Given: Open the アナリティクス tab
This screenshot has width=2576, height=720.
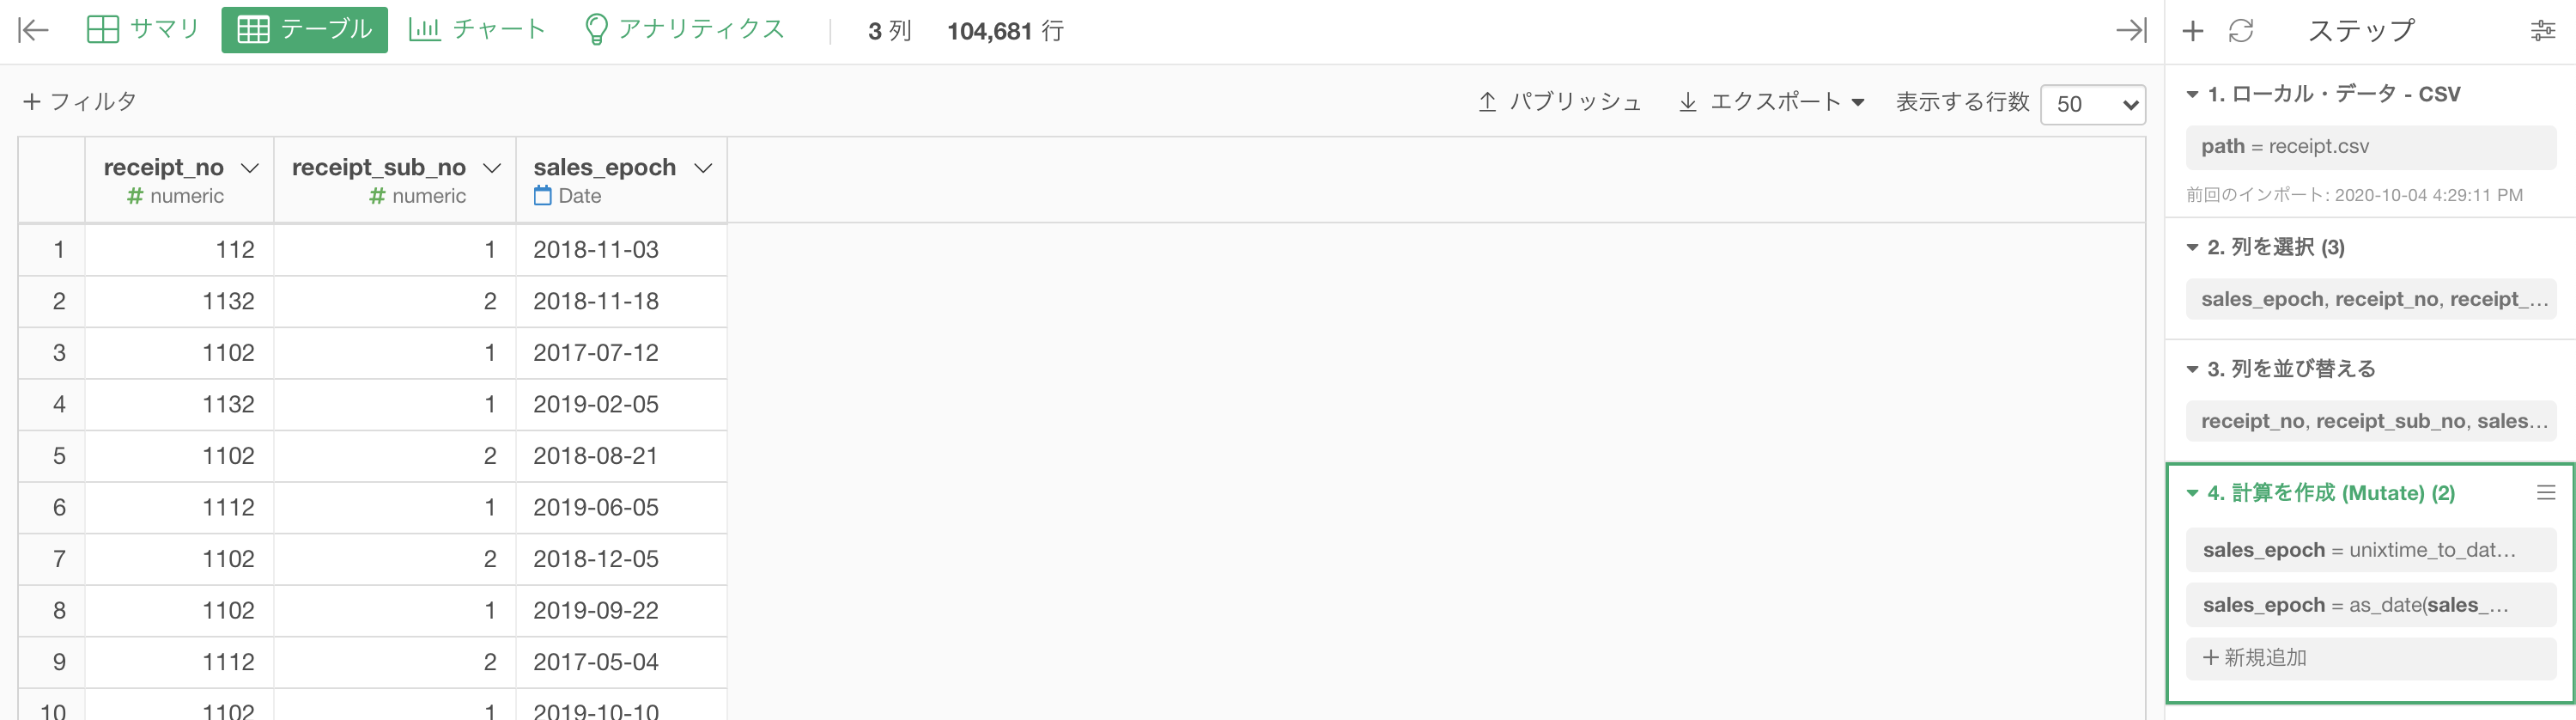Looking at the screenshot, I should click(684, 30).
